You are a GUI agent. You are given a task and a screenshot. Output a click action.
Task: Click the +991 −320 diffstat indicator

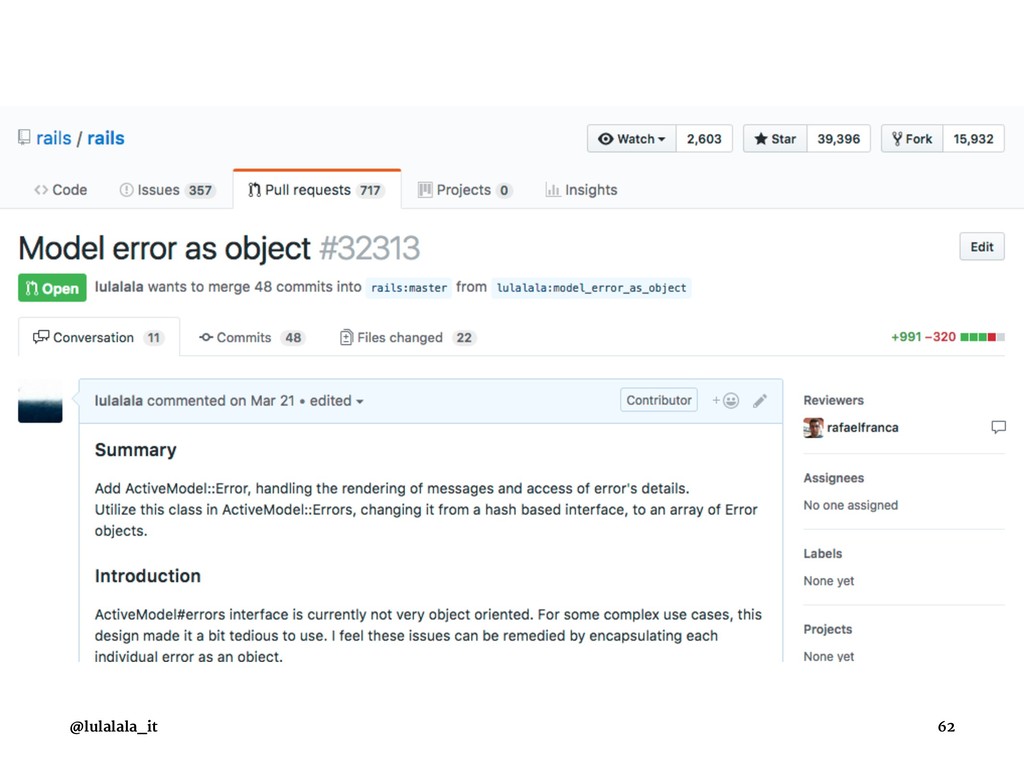point(948,337)
